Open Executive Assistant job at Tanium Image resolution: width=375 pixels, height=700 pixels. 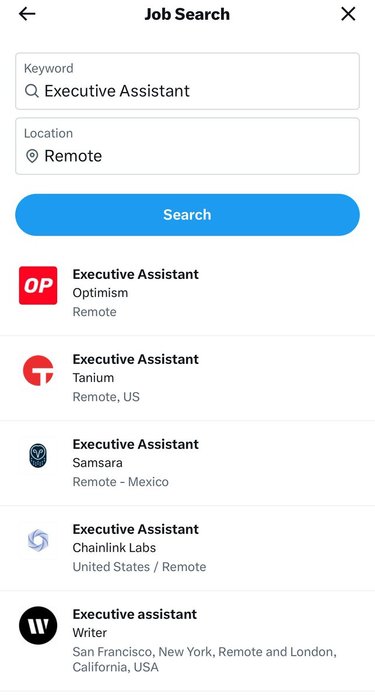click(188, 378)
